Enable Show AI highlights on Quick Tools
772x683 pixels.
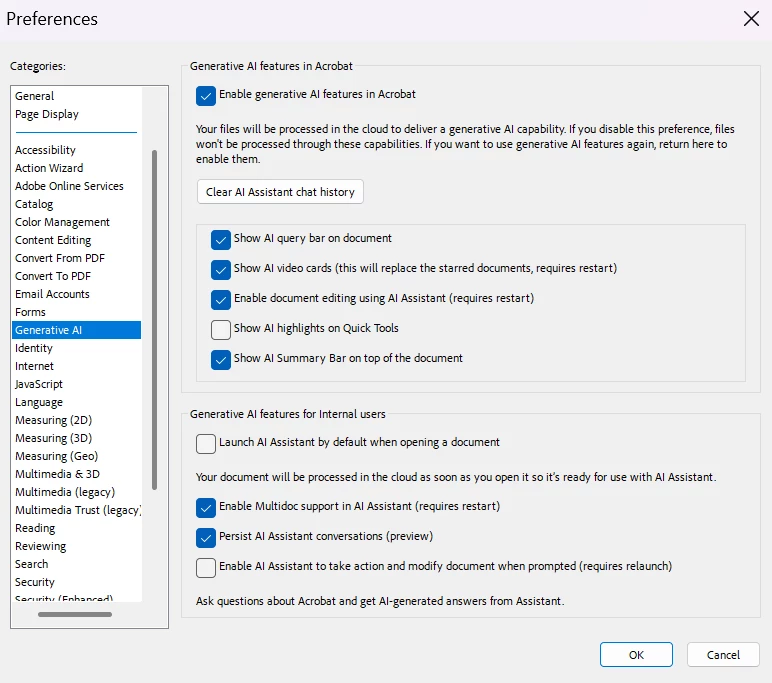tap(221, 330)
